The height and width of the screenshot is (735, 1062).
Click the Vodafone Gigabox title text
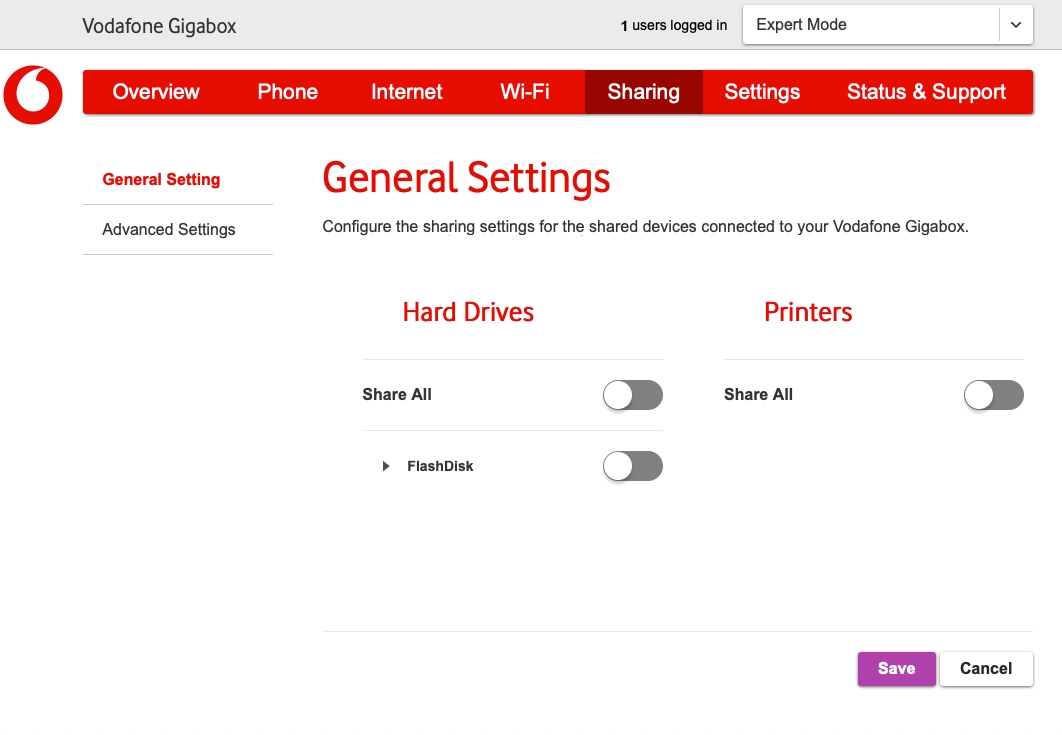click(x=159, y=26)
